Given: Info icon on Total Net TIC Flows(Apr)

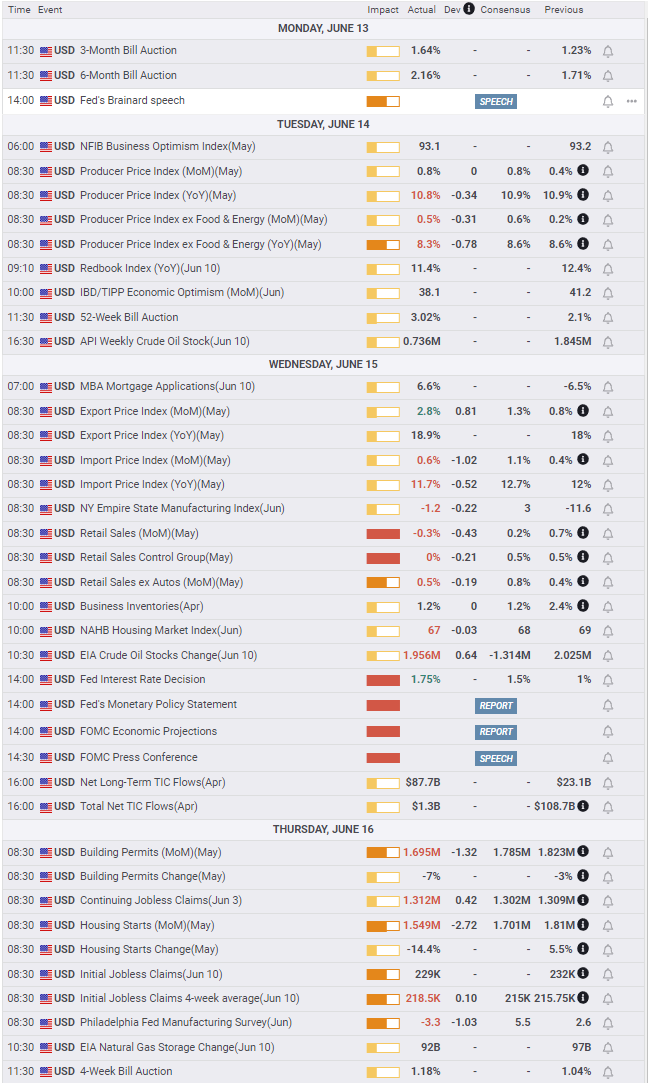Looking at the screenshot, I should pyautogui.click(x=583, y=806).
